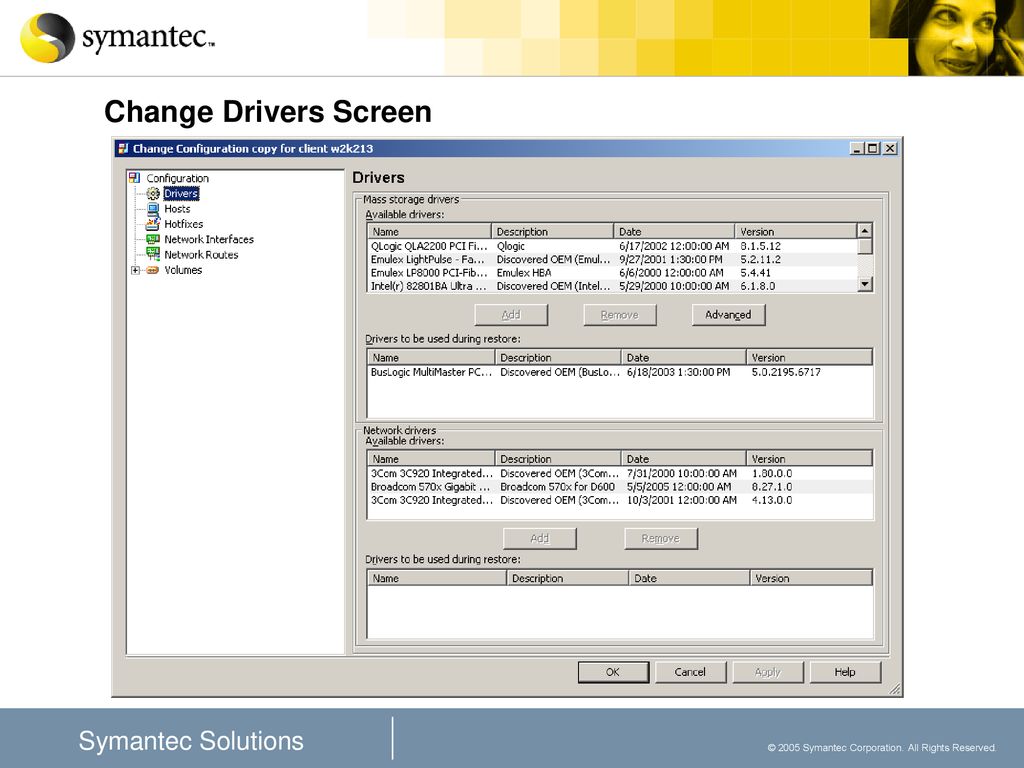Click the Hotfixes icon in tree

pos(153,224)
